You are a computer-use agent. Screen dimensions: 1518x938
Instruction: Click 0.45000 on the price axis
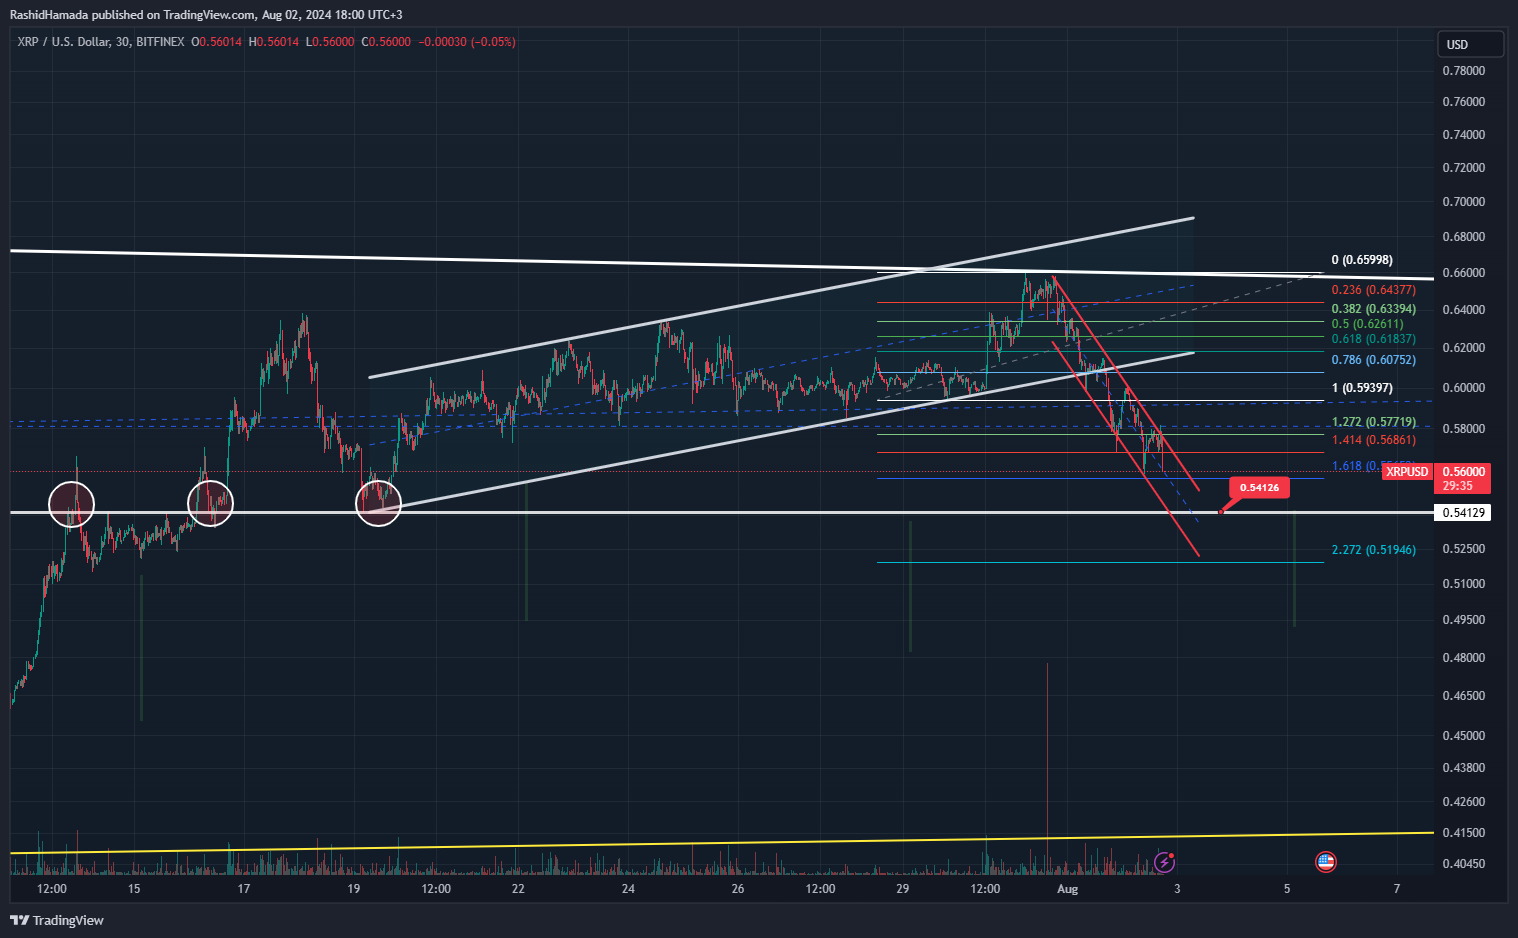[x=1463, y=736]
